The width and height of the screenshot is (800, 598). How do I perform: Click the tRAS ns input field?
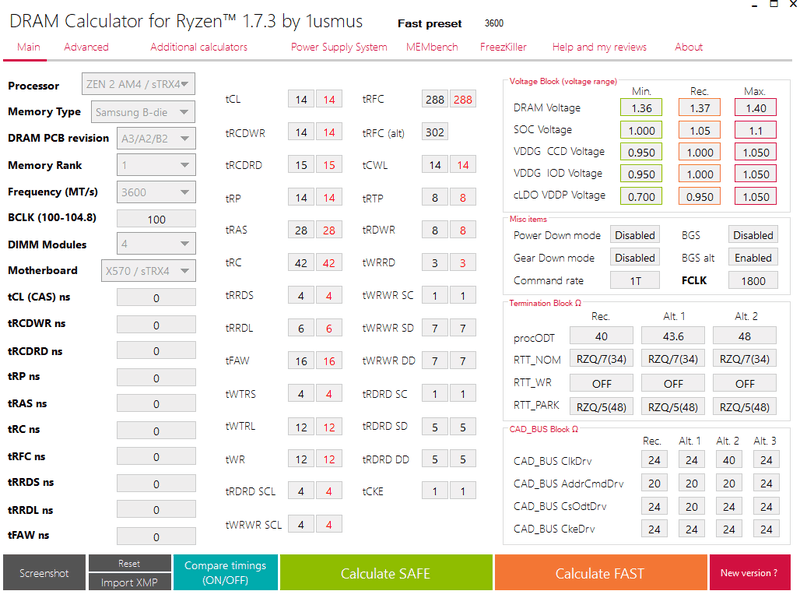point(156,404)
